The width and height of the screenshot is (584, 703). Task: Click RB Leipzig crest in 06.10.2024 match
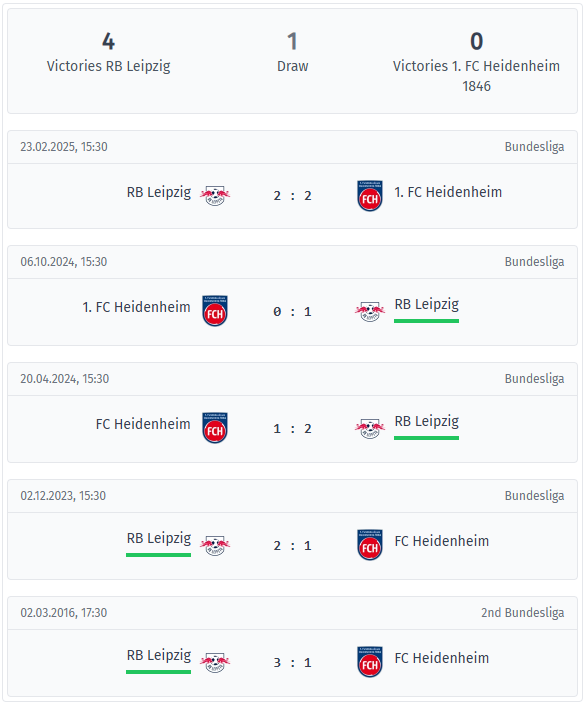click(370, 311)
